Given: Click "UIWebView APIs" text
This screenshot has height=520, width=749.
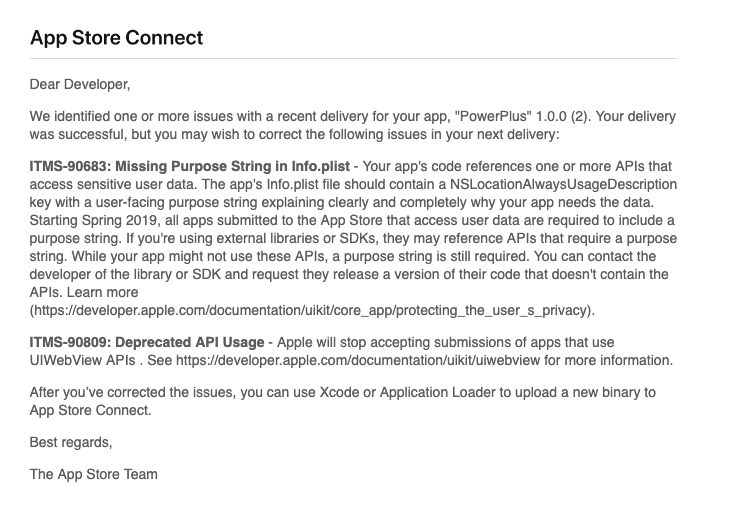Looking at the screenshot, I should pos(83,360).
